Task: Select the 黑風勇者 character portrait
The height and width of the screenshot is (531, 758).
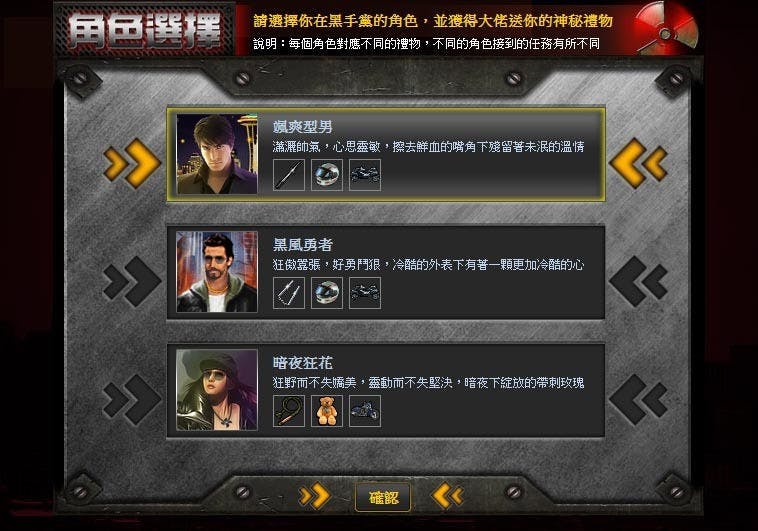Action: [217, 271]
